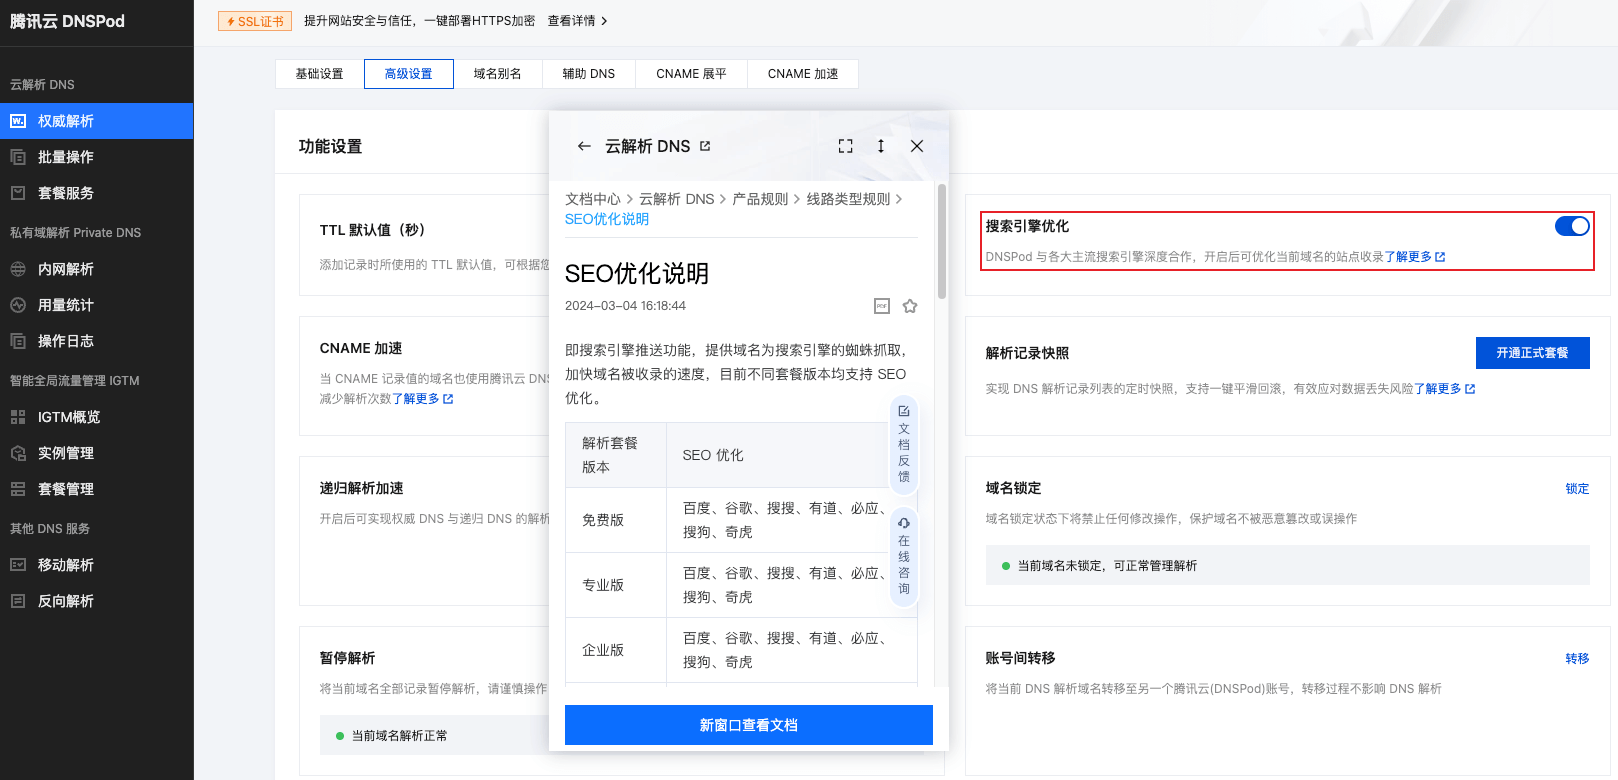Click the doc panel height adjust icon
1618x780 pixels.
pyautogui.click(x=881, y=146)
